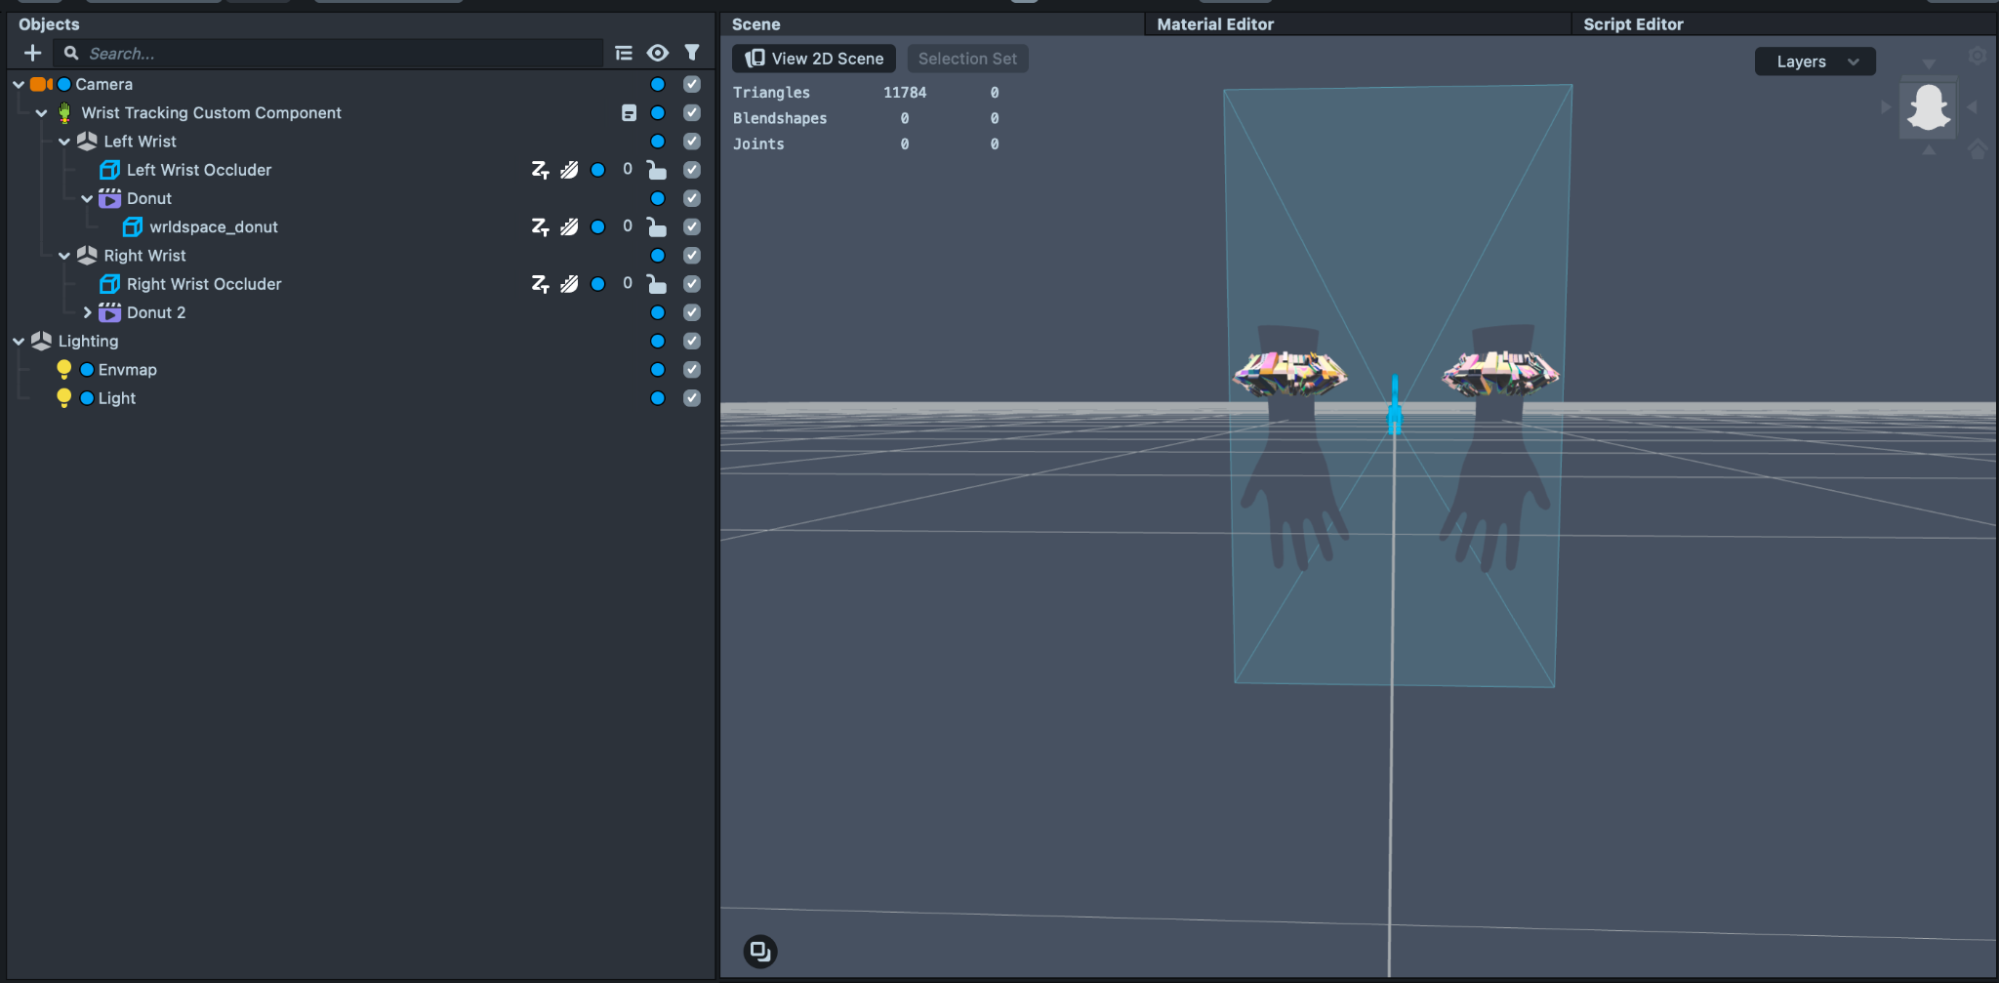The image size is (1999, 983).
Task: Click the View 2D Scene button
Action: click(814, 59)
